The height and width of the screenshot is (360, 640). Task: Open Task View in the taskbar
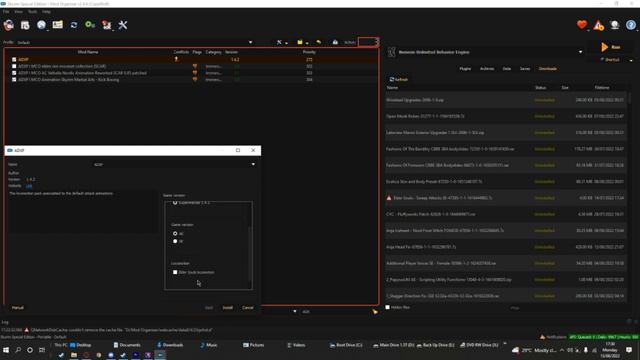[42, 350]
